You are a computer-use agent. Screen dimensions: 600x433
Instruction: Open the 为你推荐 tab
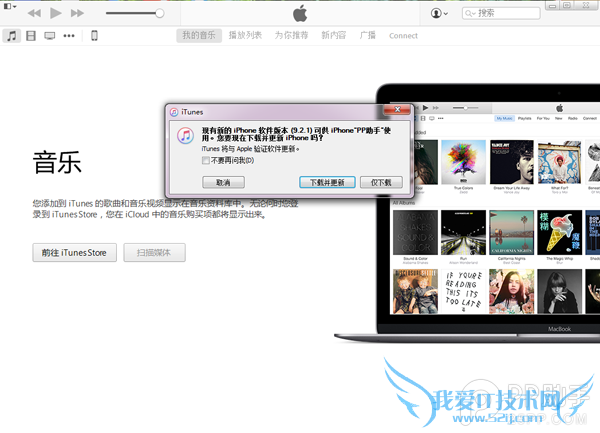click(292, 36)
